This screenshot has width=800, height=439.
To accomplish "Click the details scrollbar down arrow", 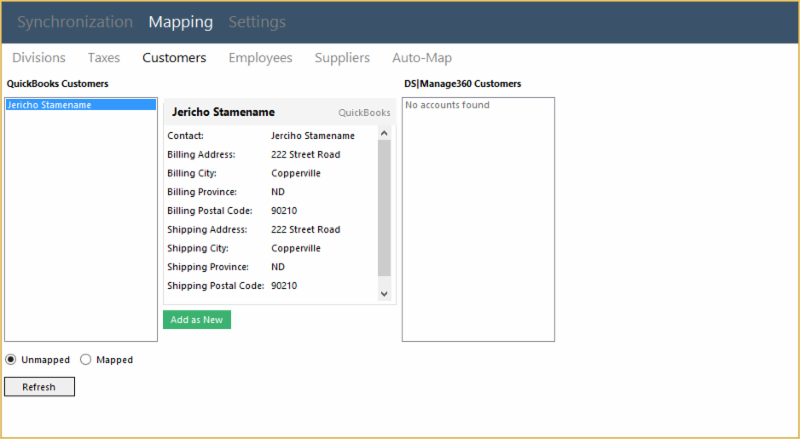I will [x=384, y=293].
